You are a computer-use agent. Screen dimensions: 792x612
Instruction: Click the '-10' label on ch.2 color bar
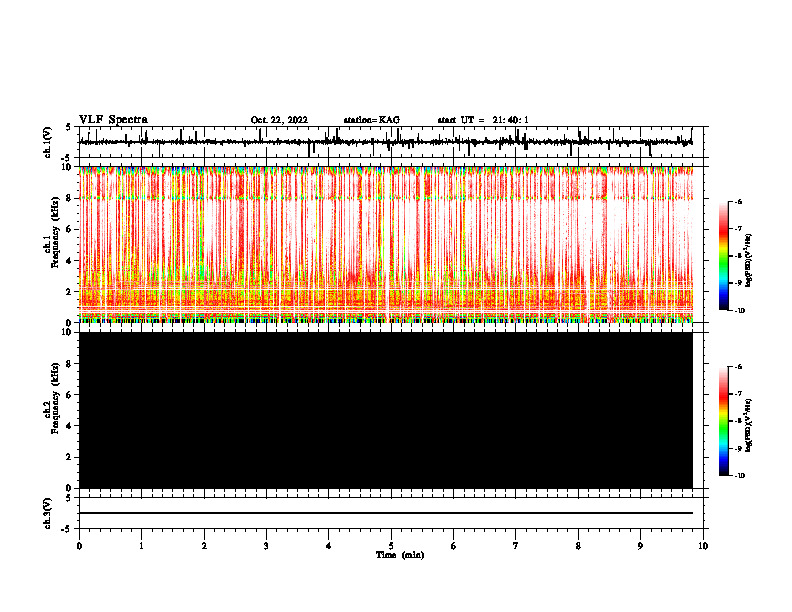click(739, 475)
